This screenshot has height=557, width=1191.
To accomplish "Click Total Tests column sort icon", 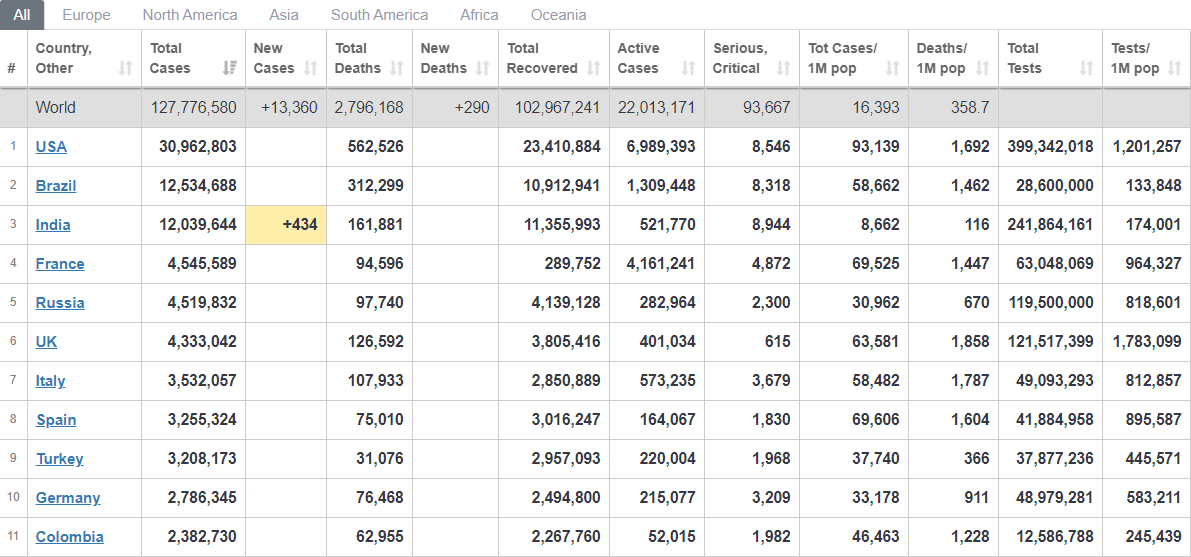I will click(1086, 69).
